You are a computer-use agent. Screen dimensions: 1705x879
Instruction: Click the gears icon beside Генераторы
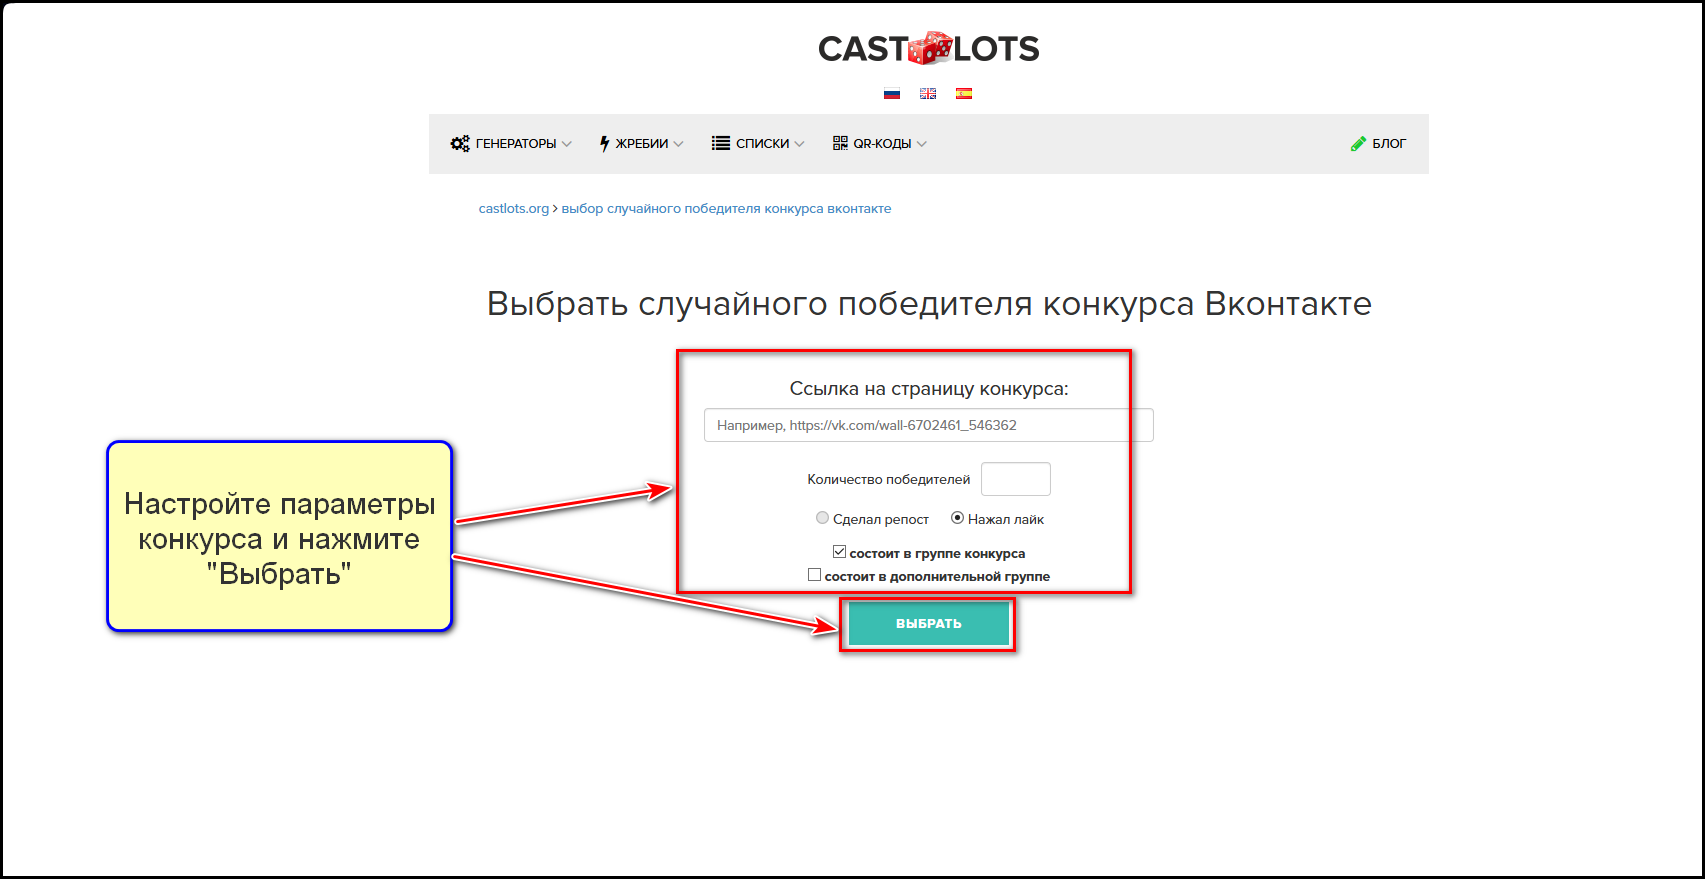click(x=460, y=144)
